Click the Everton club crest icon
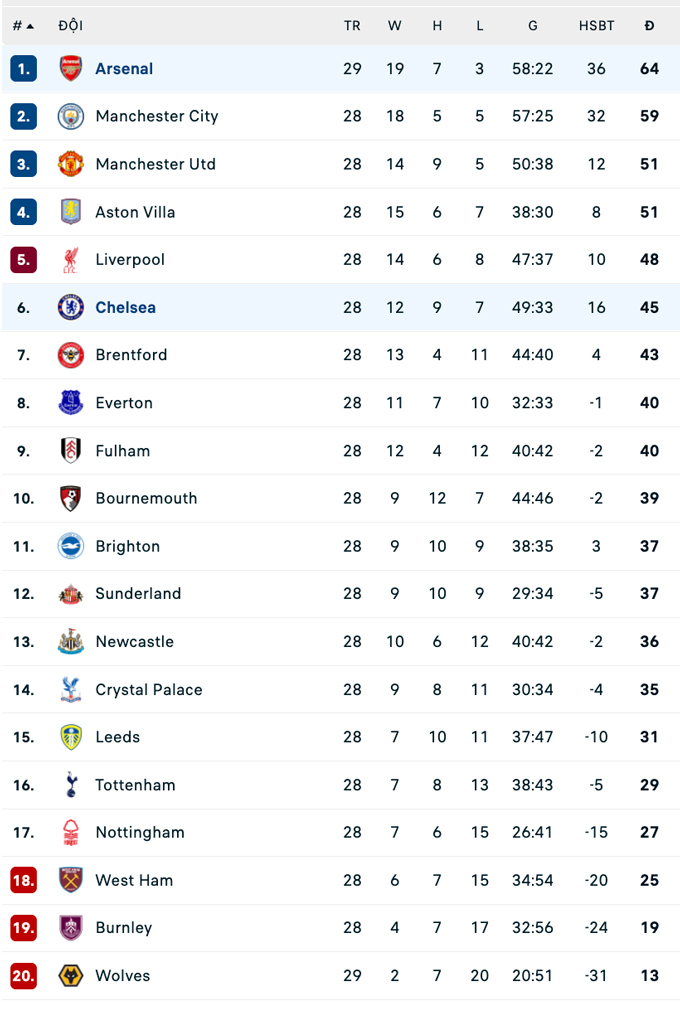Viewport: 680px width, 1013px height. pyautogui.click(x=71, y=403)
